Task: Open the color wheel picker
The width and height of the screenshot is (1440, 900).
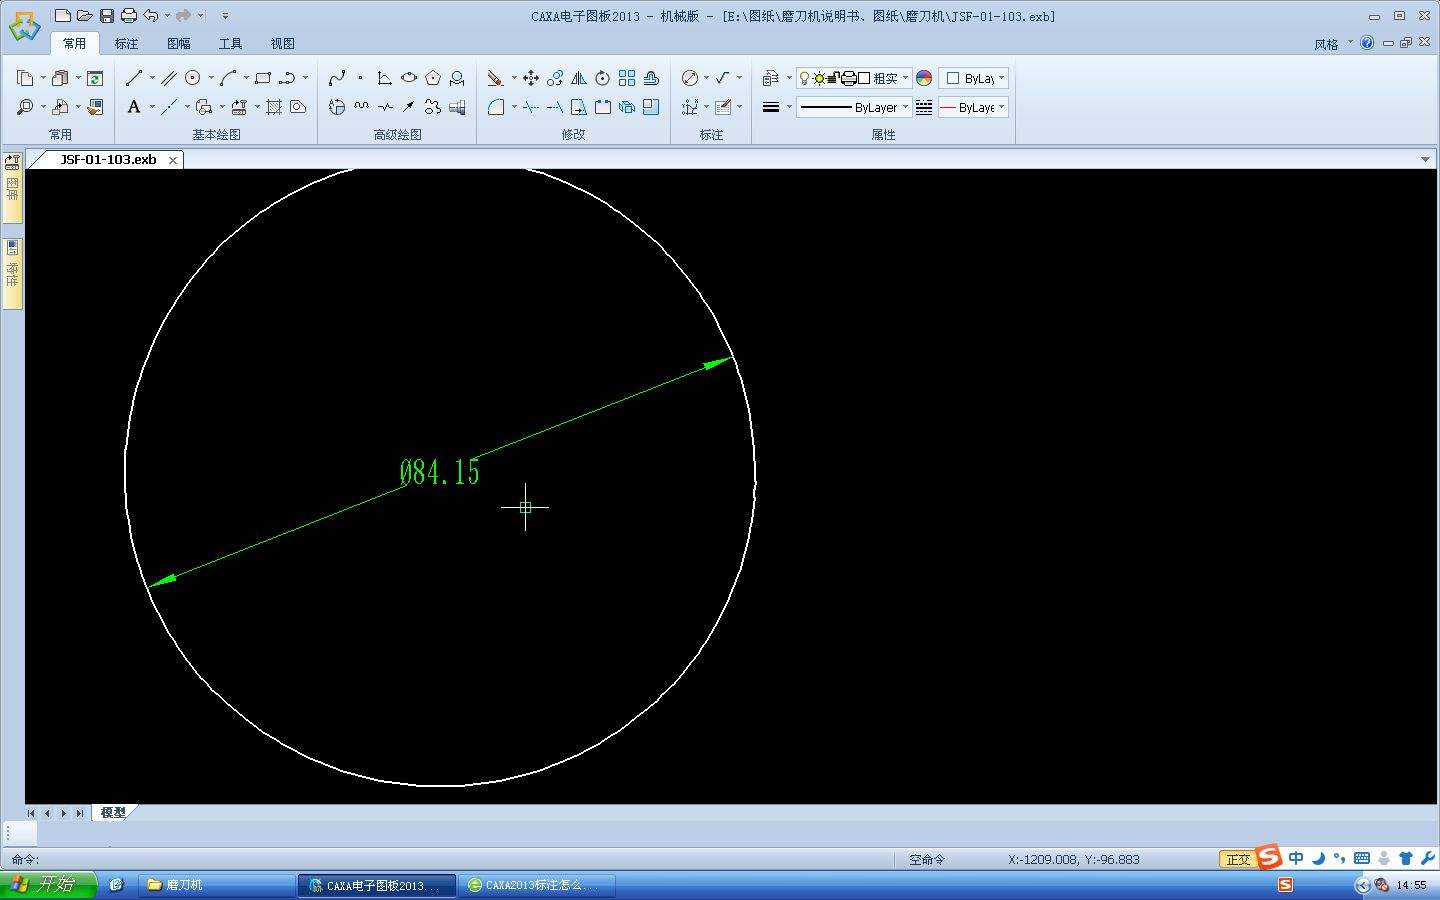Action: [924, 78]
